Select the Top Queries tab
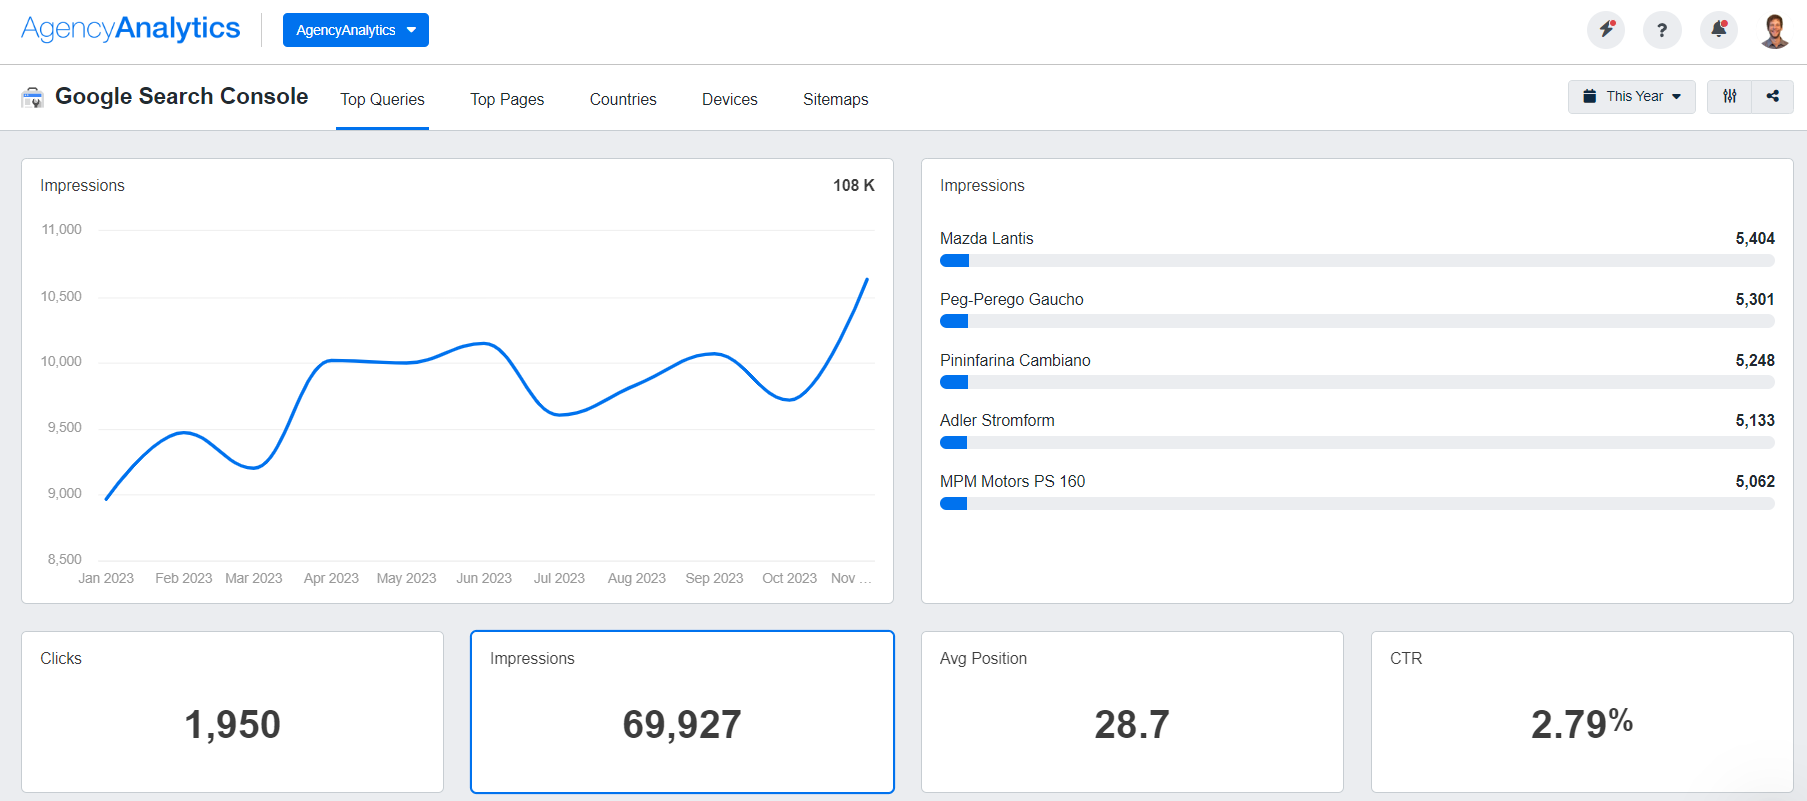This screenshot has width=1807, height=801. click(x=382, y=99)
